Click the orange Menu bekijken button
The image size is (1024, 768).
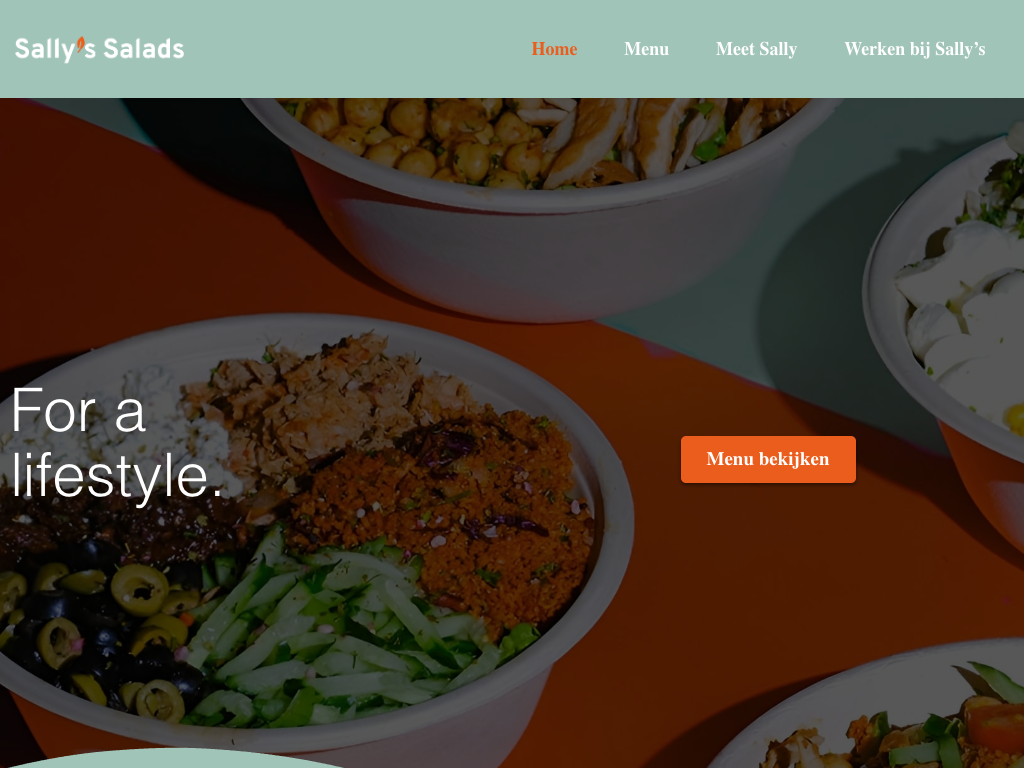pos(768,459)
